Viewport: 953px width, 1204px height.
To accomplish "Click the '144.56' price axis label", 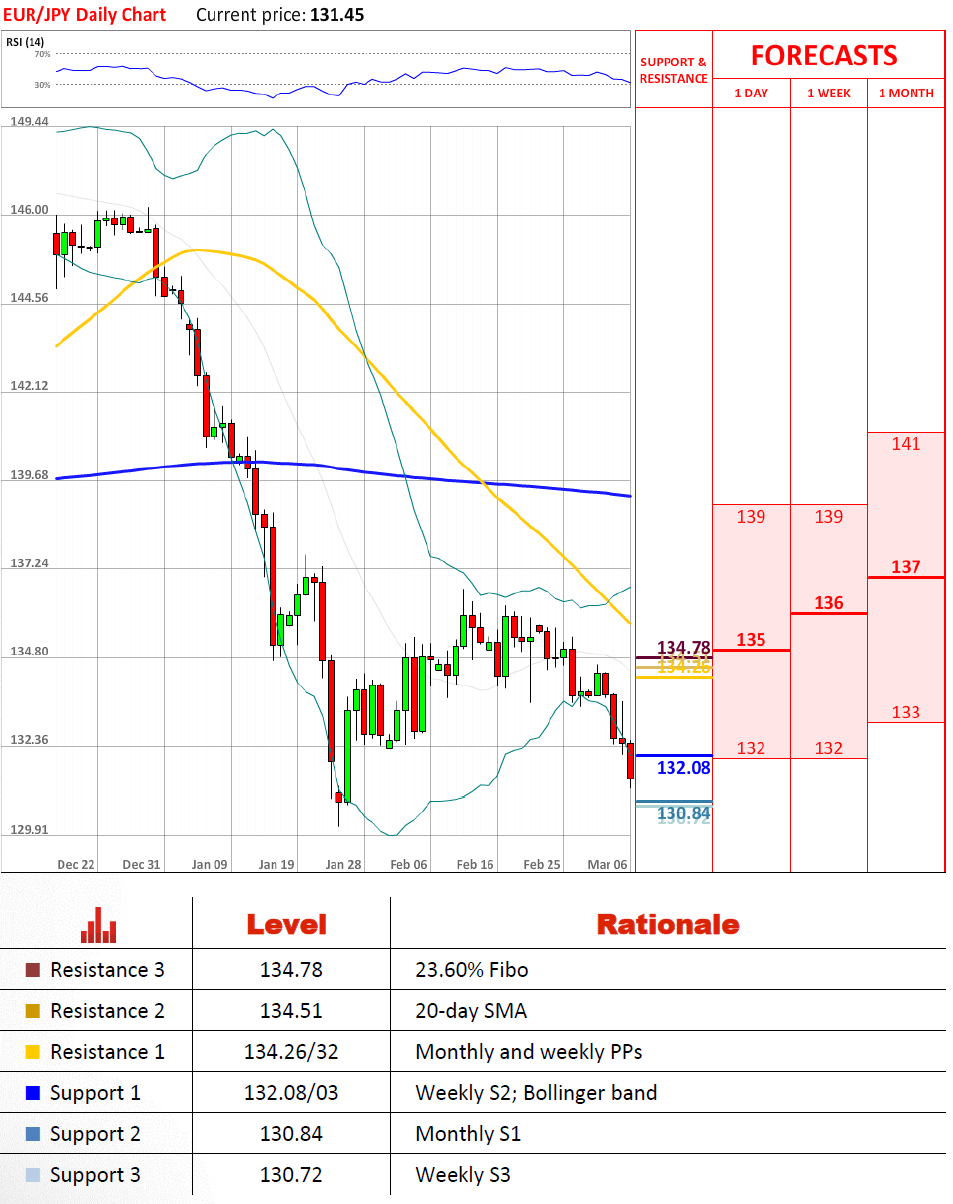I will pyautogui.click(x=30, y=298).
